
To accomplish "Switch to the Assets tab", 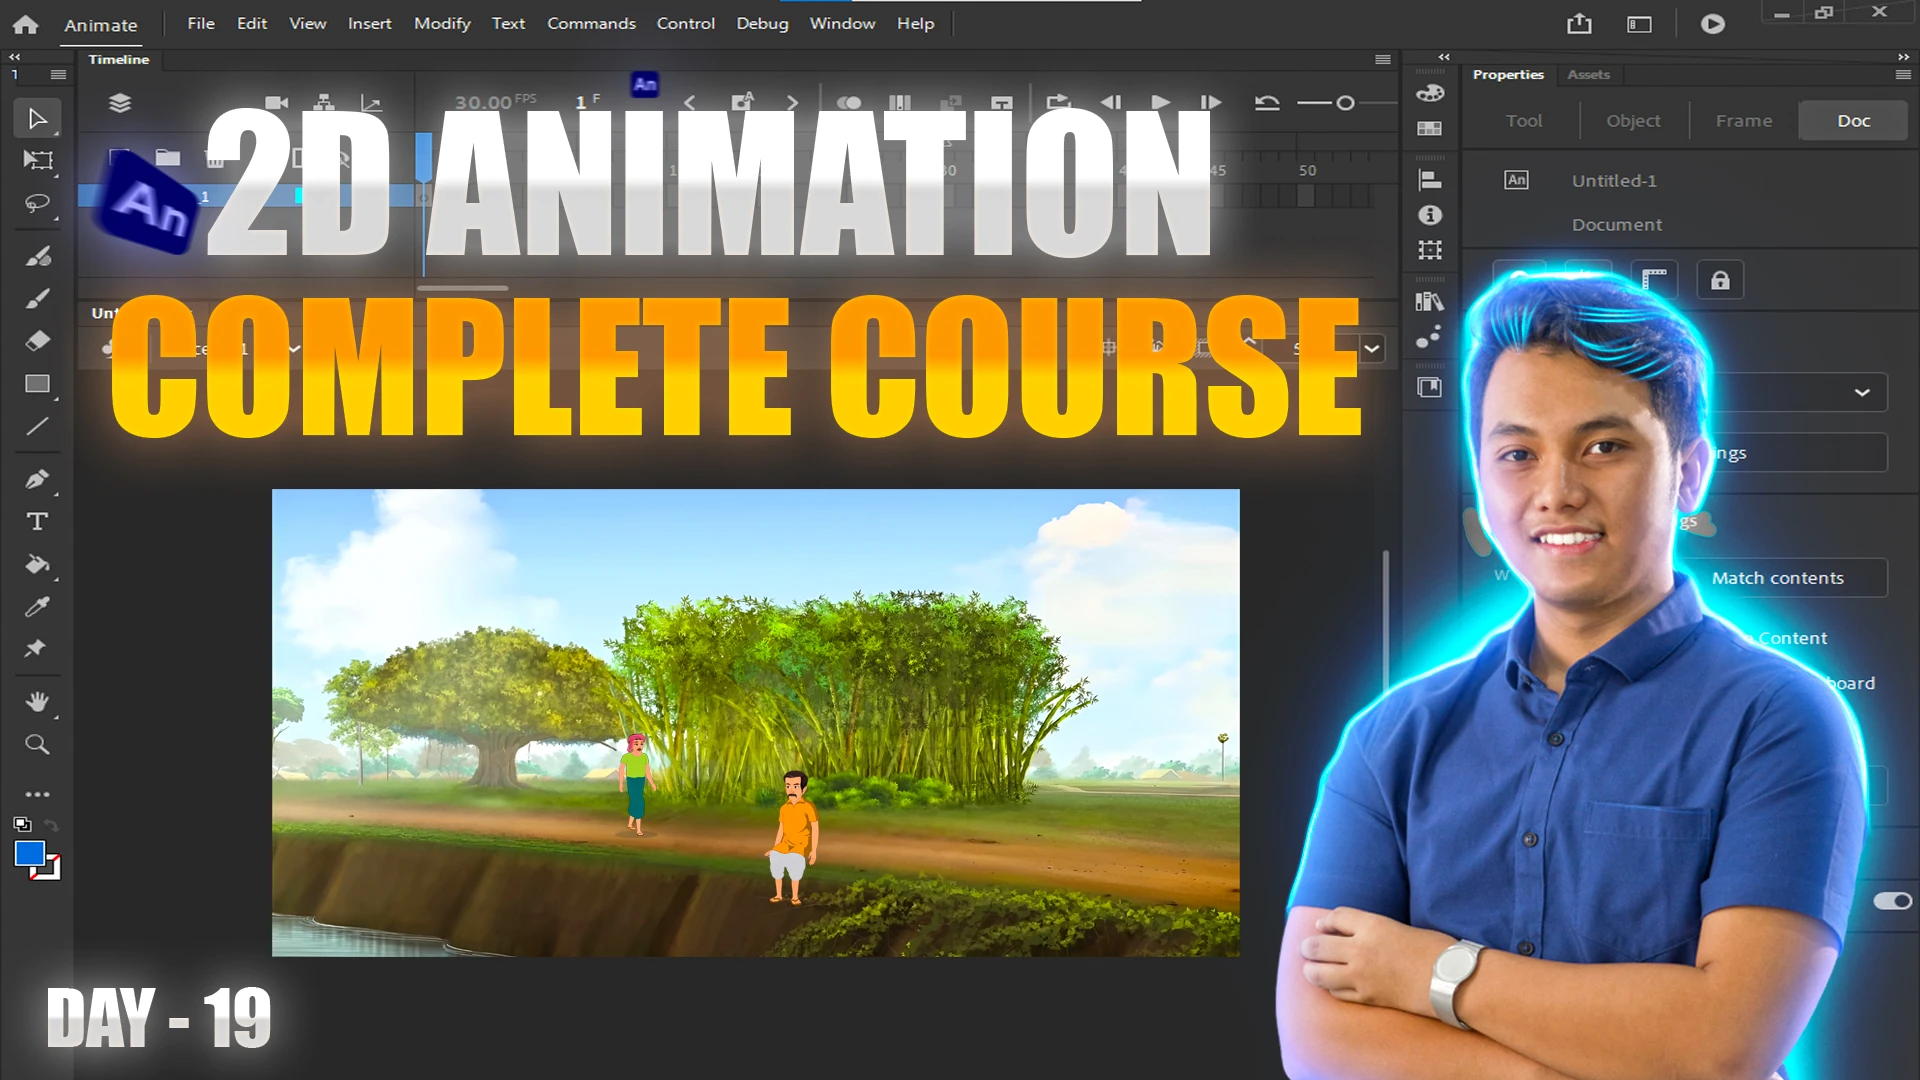I will [x=1588, y=75].
